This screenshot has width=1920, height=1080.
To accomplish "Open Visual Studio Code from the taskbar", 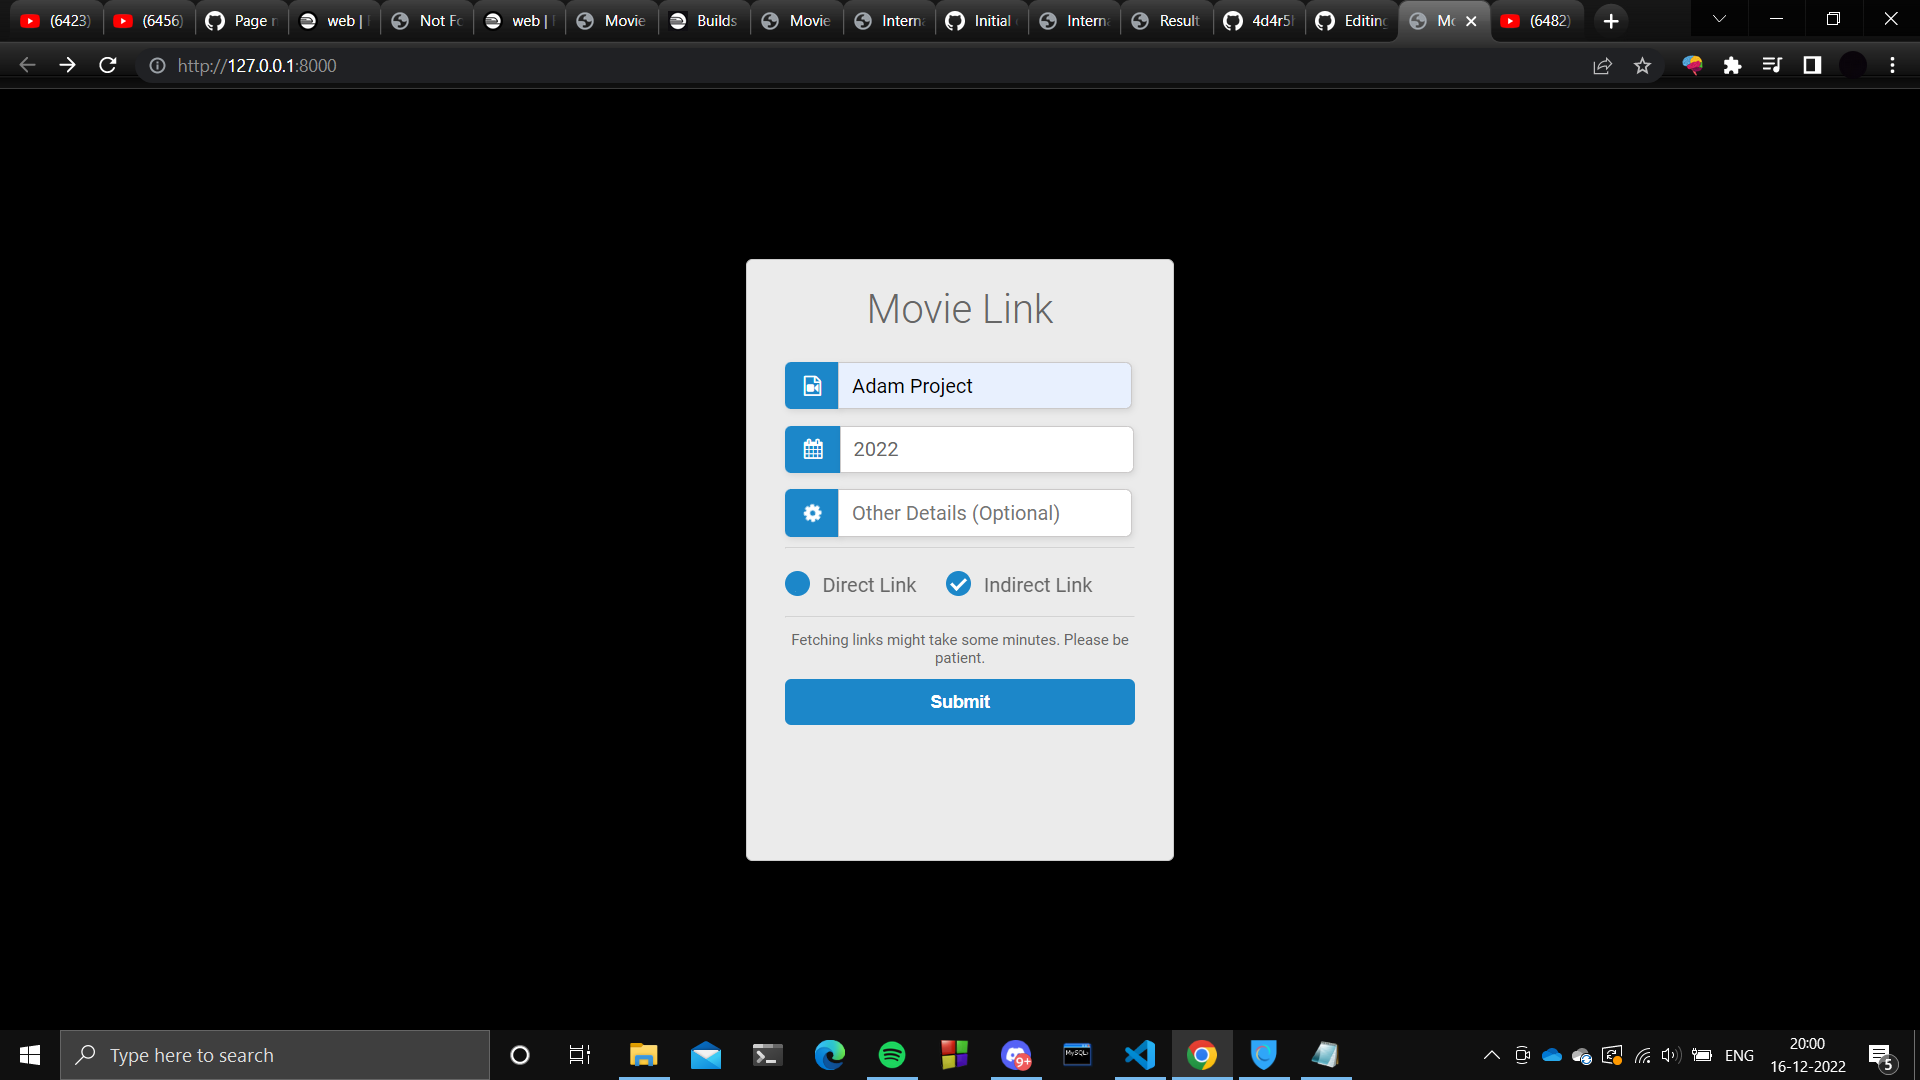I will click(x=1139, y=1055).
